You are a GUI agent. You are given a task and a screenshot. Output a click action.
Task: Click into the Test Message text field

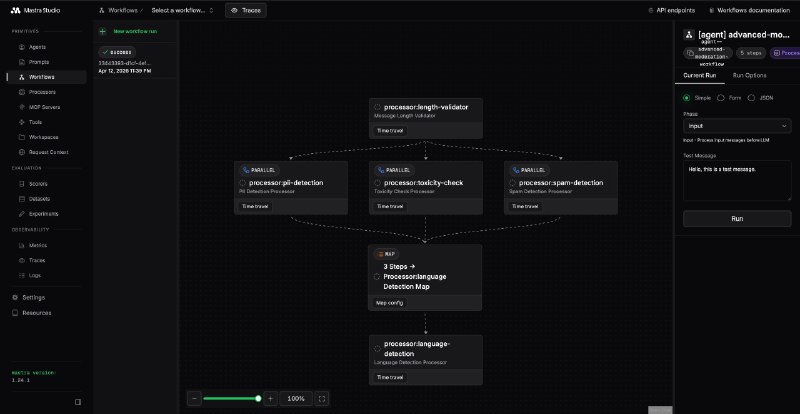[737, 180]
